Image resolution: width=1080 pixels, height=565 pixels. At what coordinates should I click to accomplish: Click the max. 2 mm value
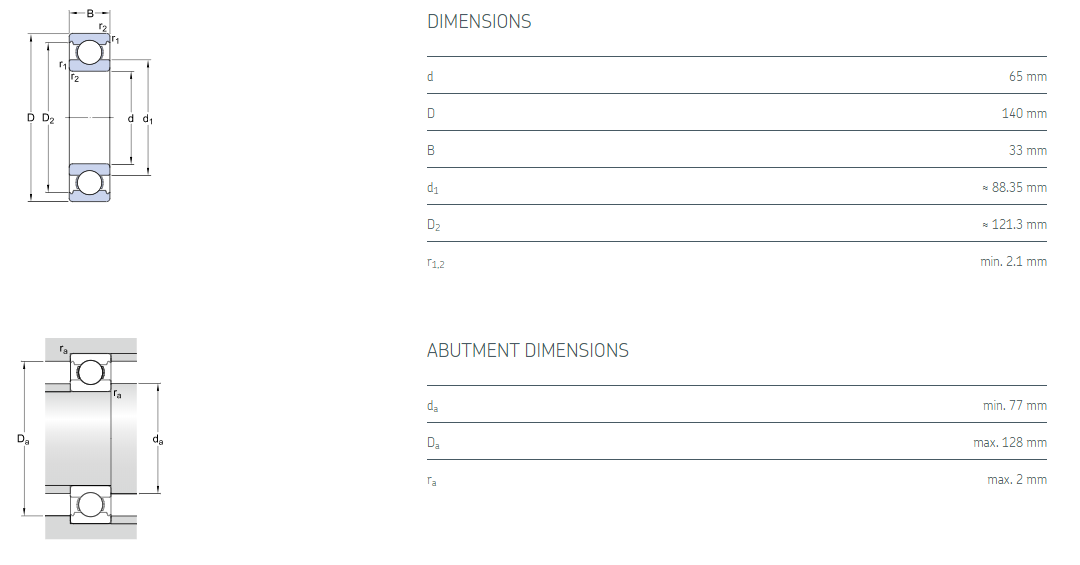(x=1016, y=479)
